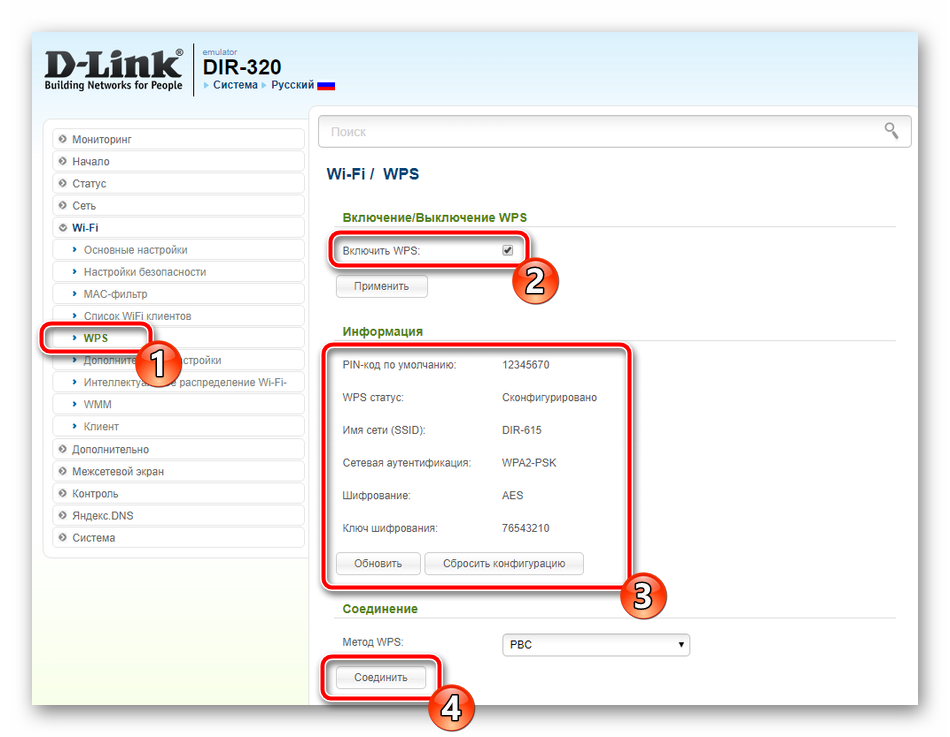Image resolution: width=950 pixels, height=737 pixels.
Task: Click the Обновить button
Action: tap(378, 564)
